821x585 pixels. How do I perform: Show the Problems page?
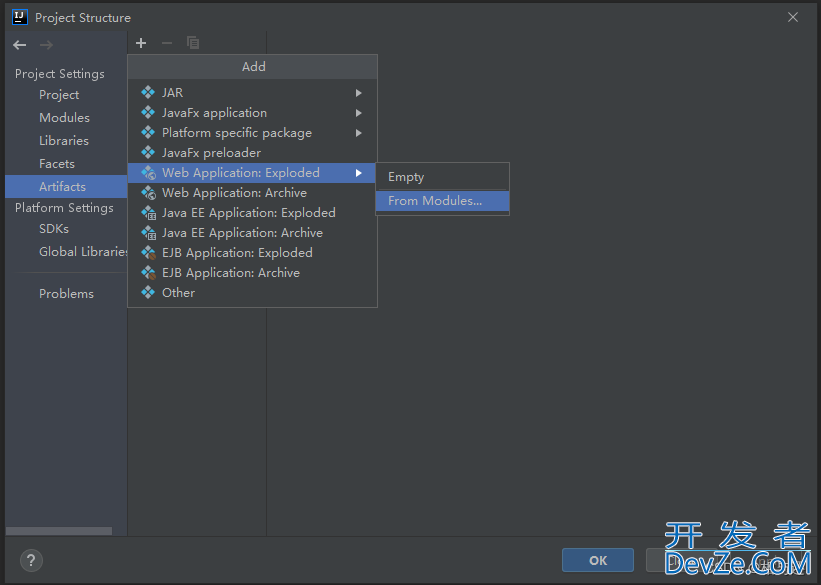coord(66,294)
